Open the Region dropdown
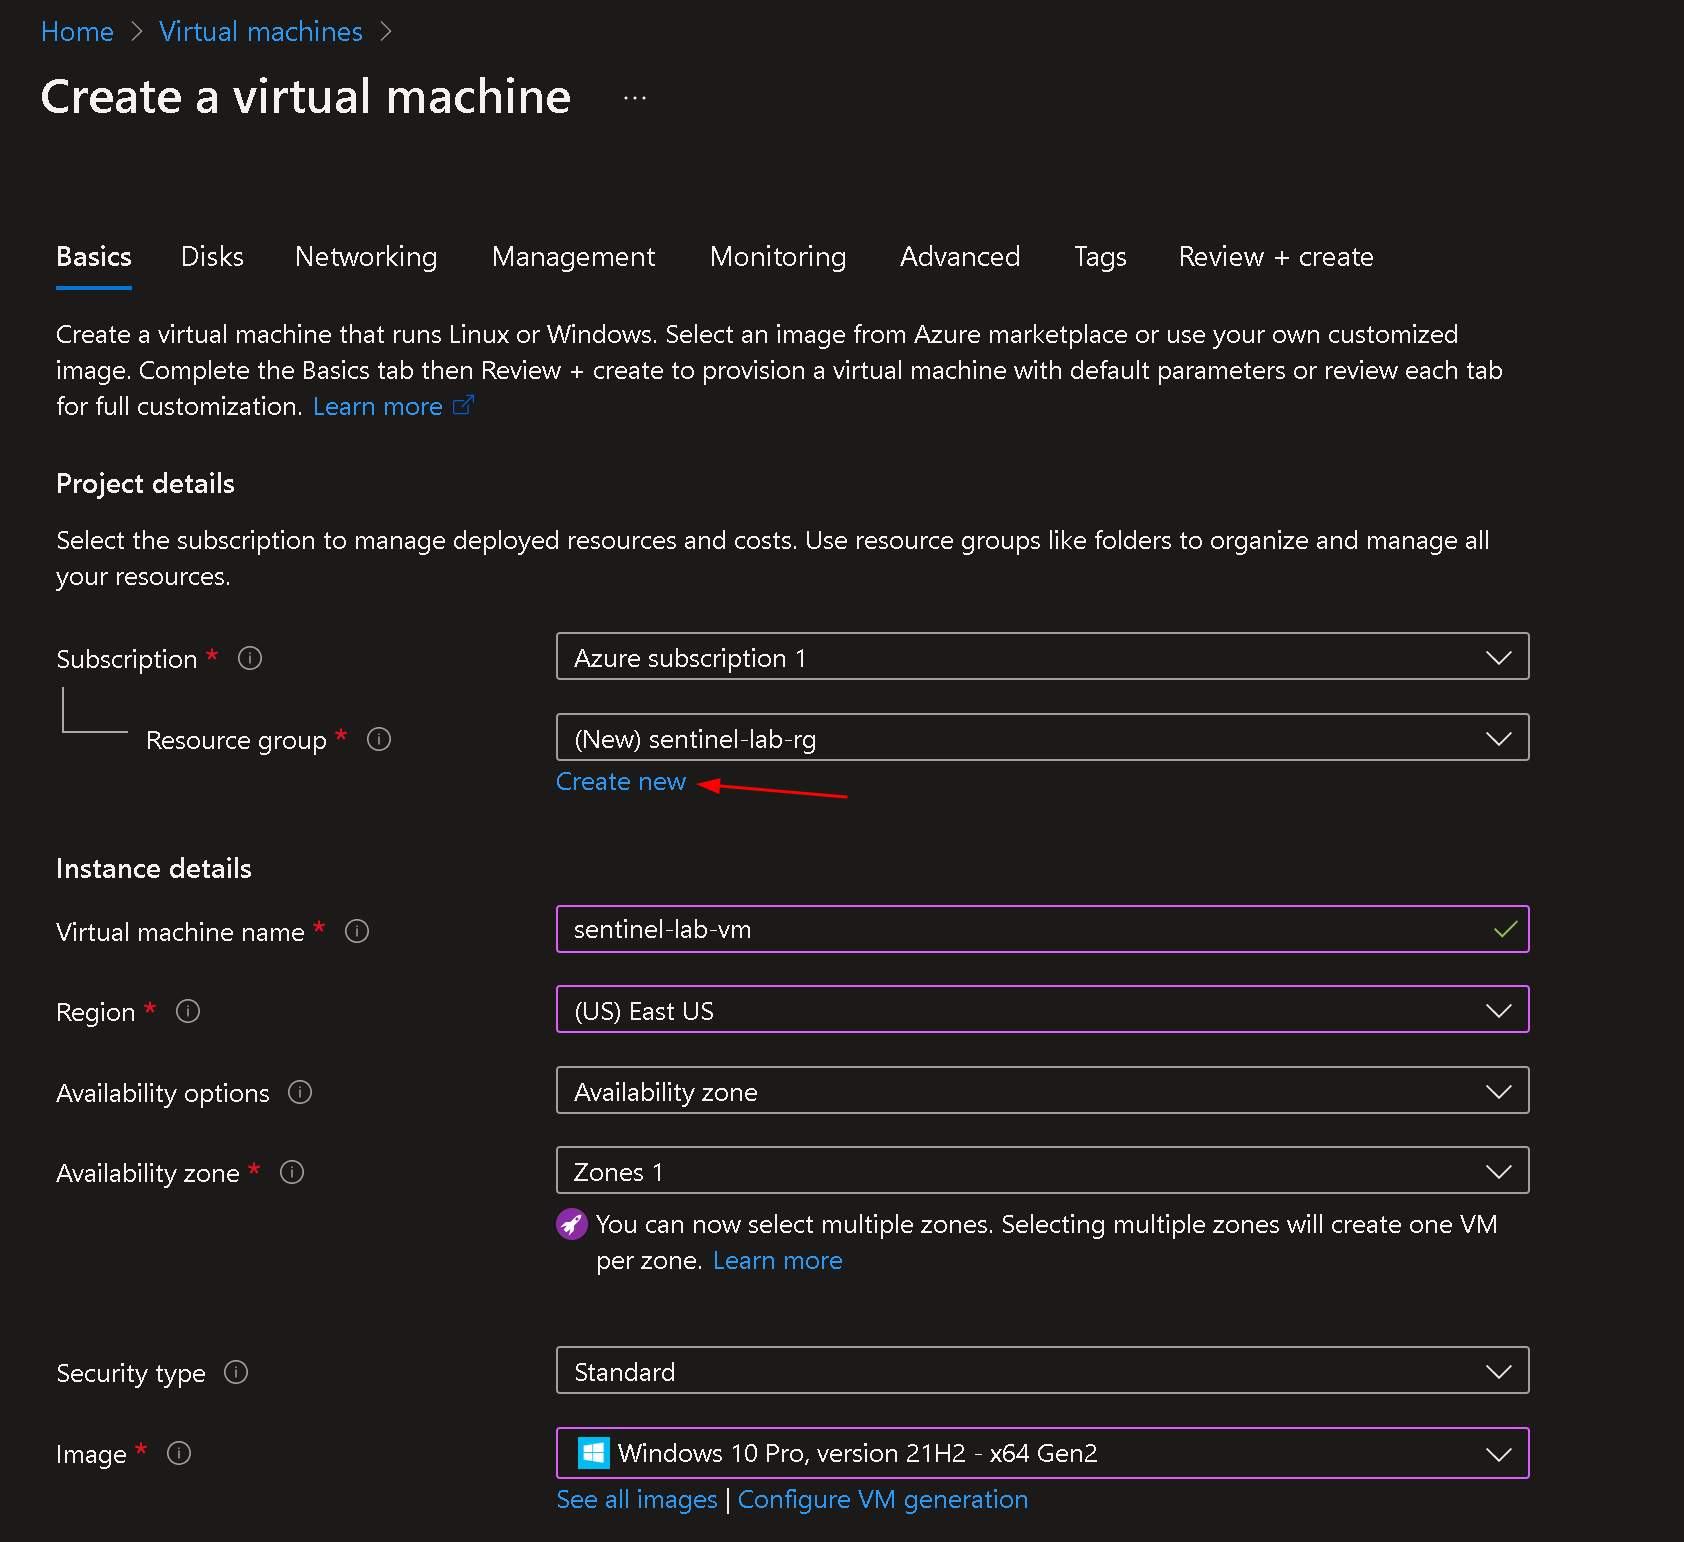This screenshot has width=1684, height=1542. 1042,1010
